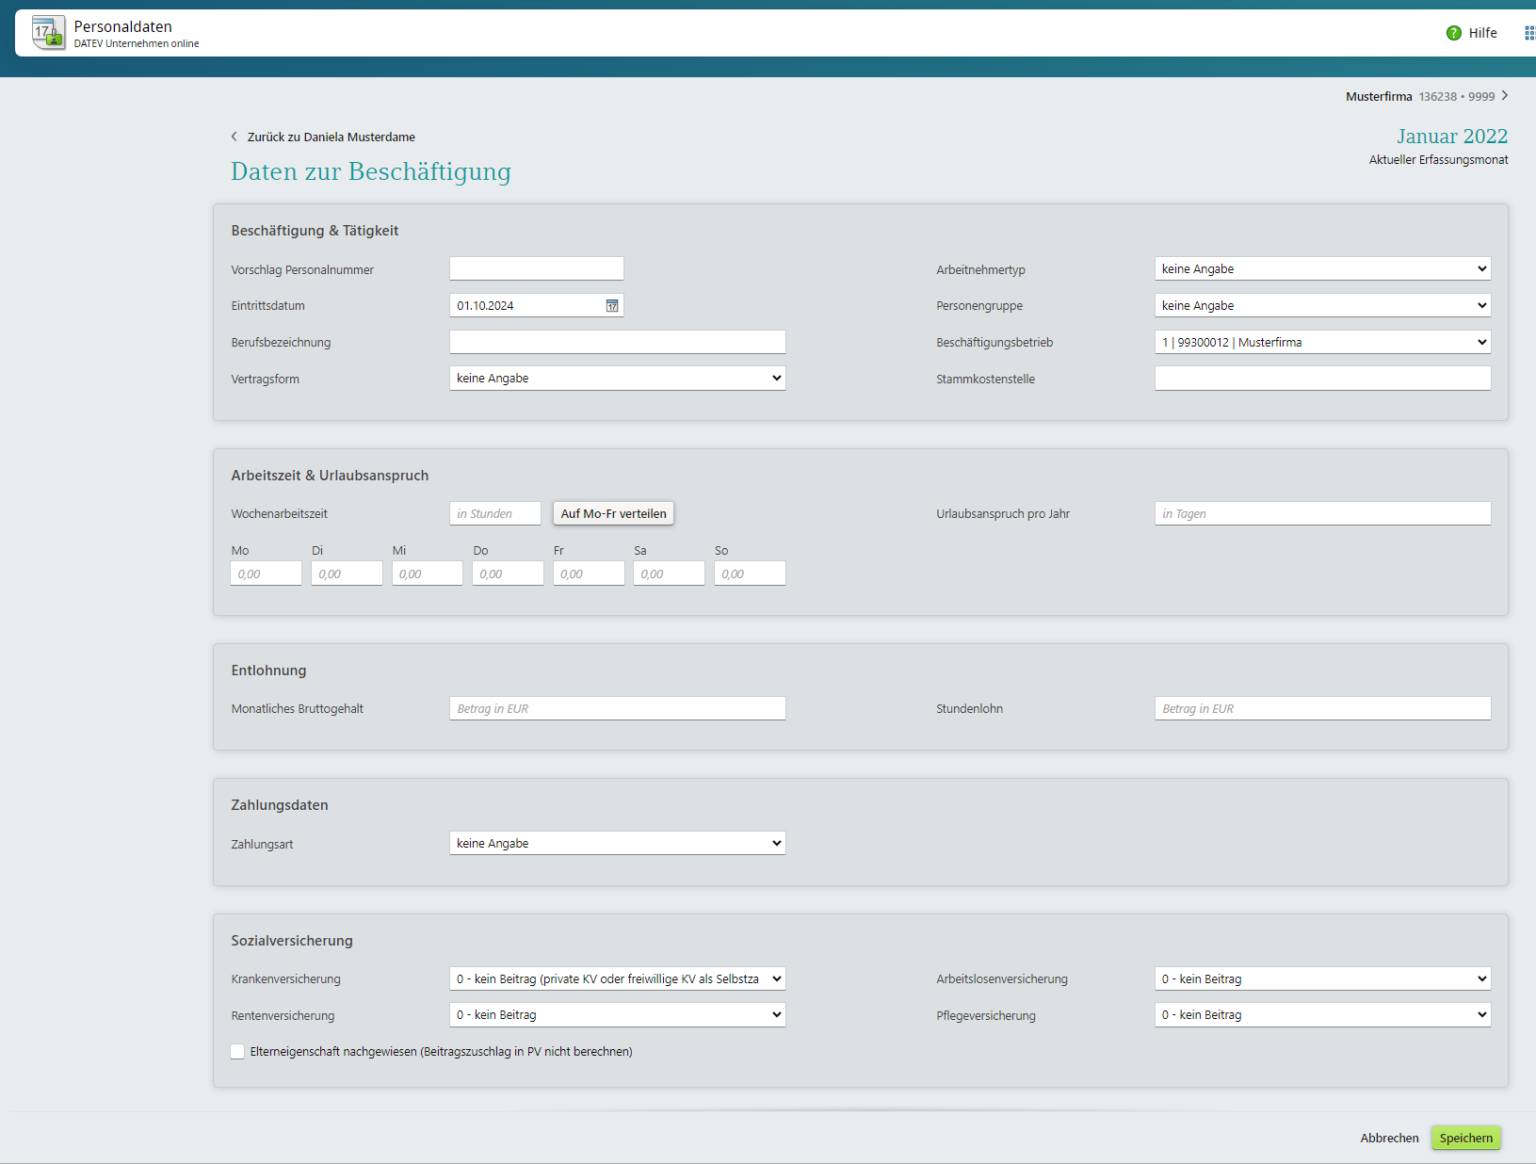Click the green Hilfe question mark icon

coord(1454,33)
